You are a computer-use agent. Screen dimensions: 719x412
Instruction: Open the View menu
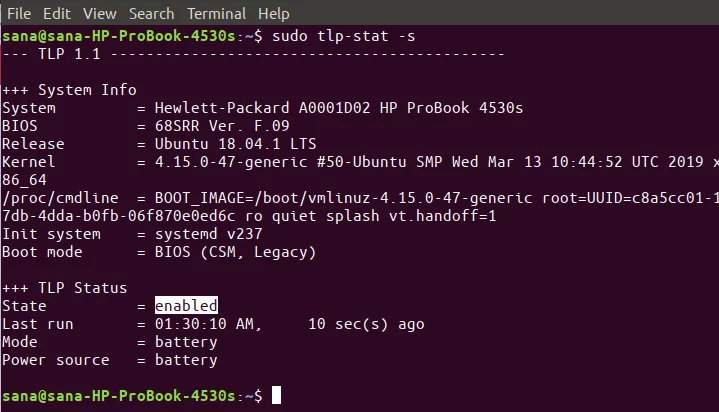coord(100,14)
